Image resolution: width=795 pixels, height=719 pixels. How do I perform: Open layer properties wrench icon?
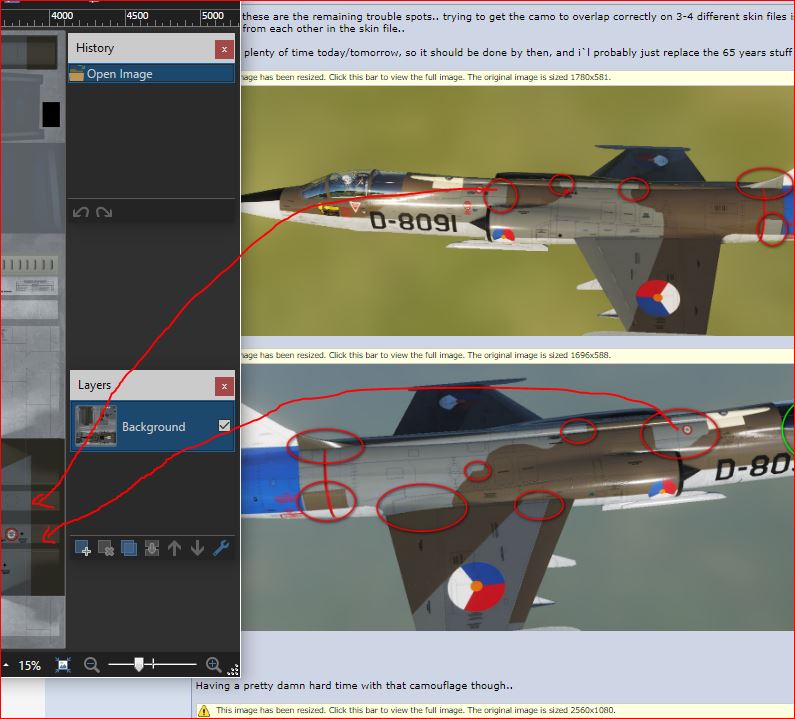[x=221, y=548]
